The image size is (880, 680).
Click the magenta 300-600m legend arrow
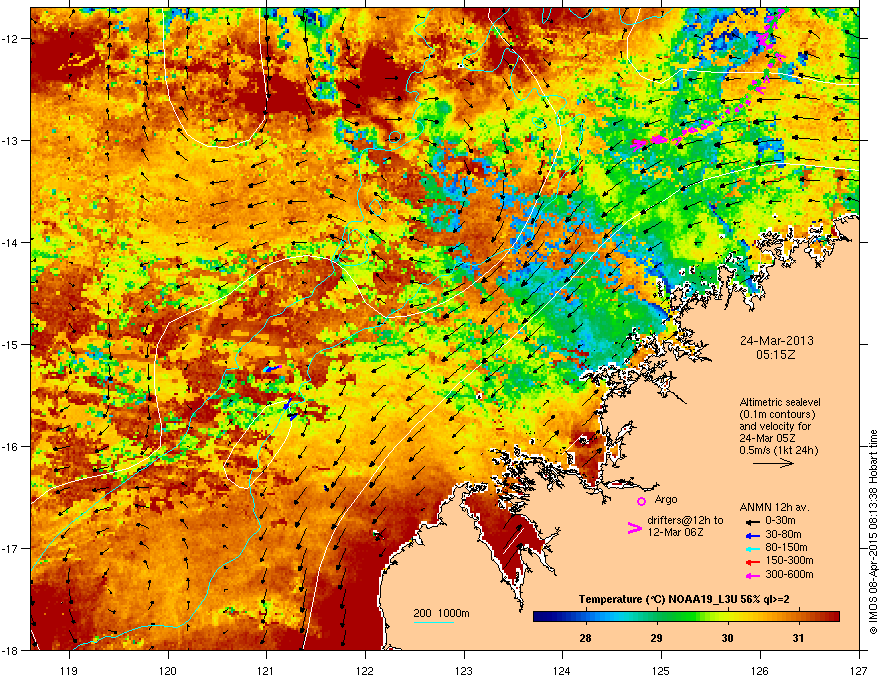click(752, 575)
